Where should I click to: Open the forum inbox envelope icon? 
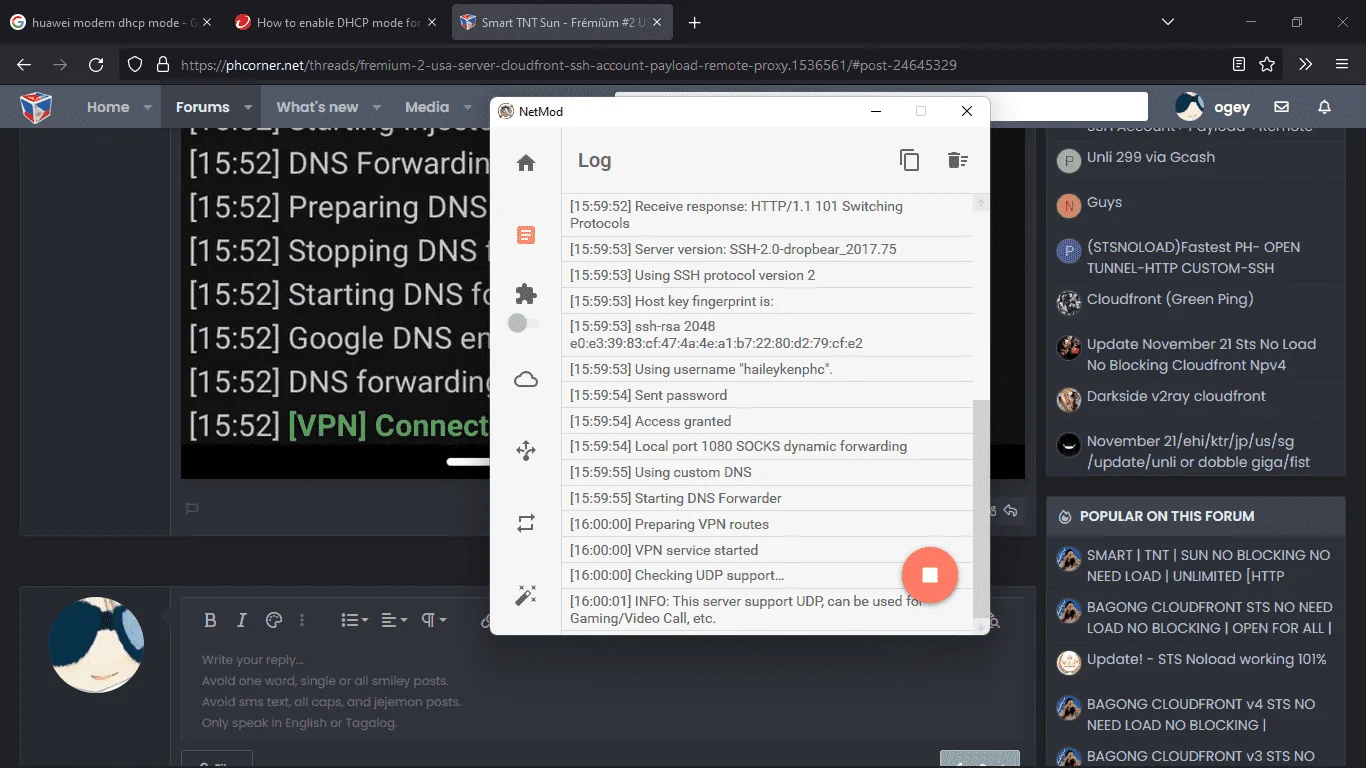click(1281, 107)
